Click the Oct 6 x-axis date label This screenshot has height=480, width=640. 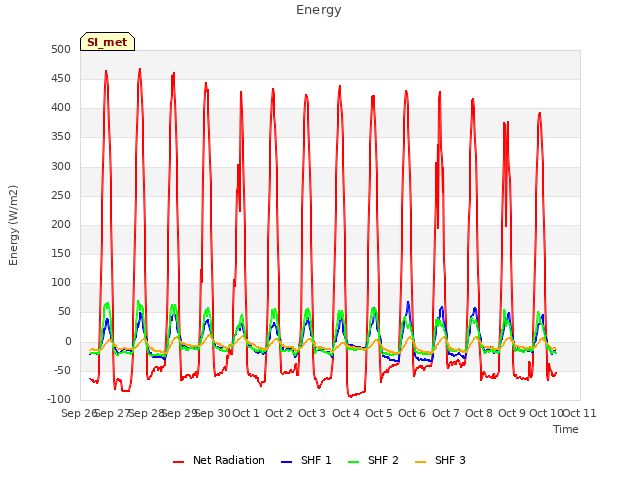click(x=412, y=413)
